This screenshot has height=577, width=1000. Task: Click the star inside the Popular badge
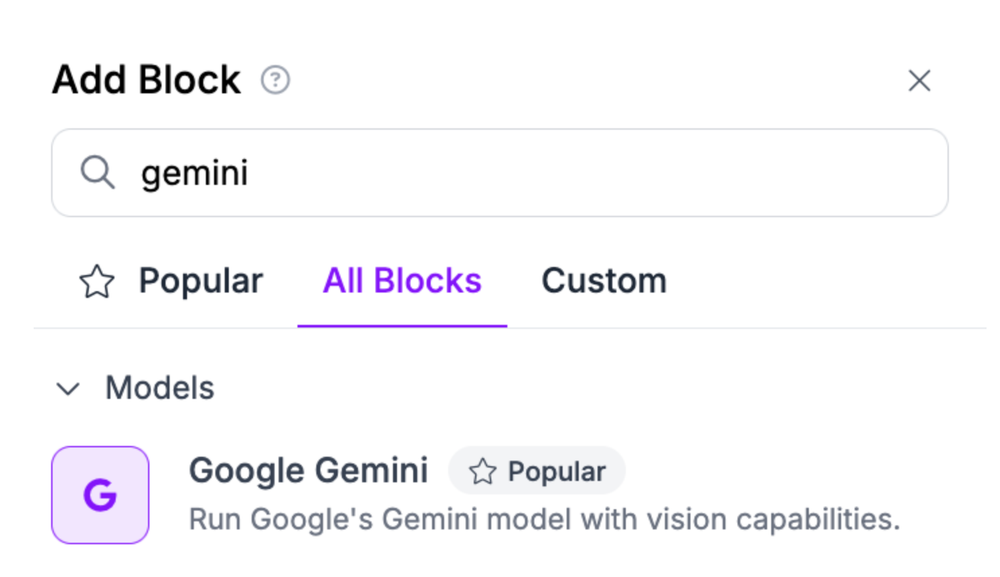tap(483, 470)
